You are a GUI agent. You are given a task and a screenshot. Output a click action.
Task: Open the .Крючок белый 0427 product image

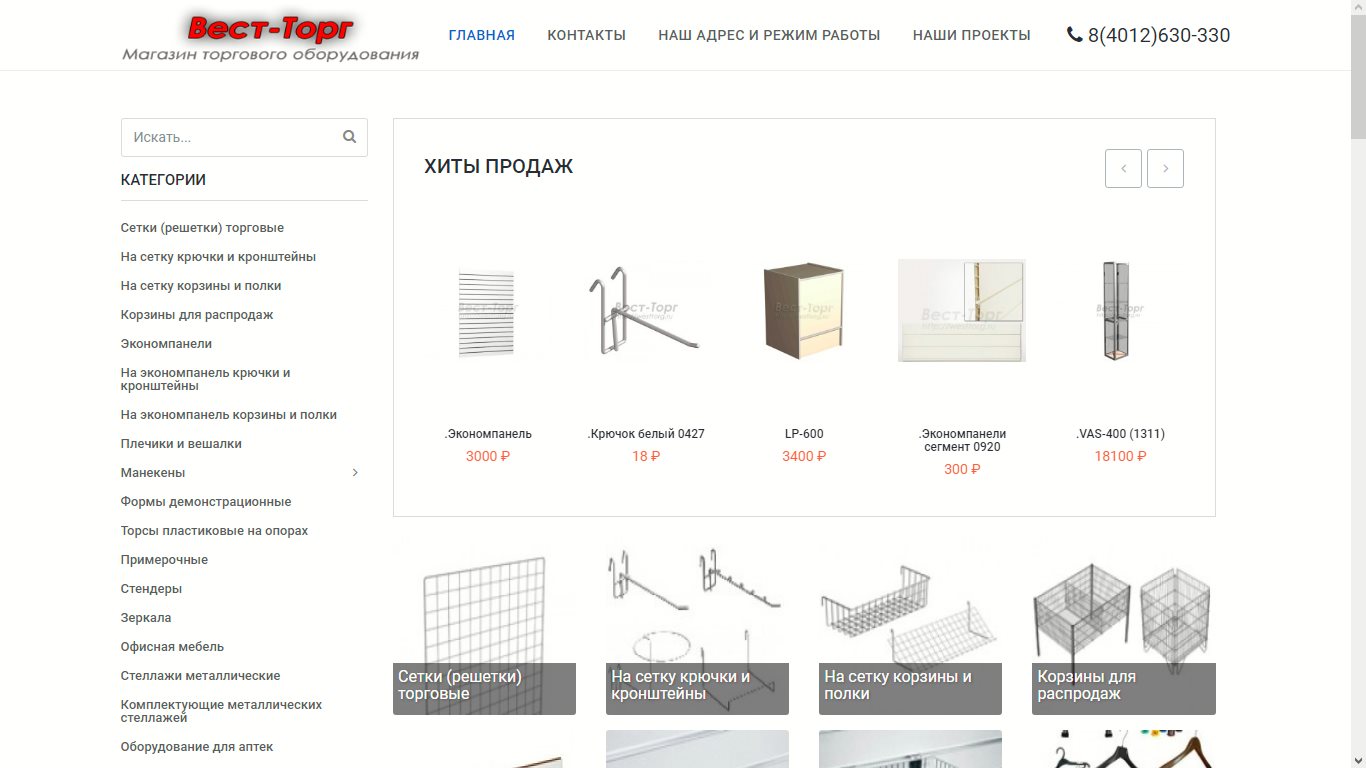pyautogui.click(x=645, y=310)
